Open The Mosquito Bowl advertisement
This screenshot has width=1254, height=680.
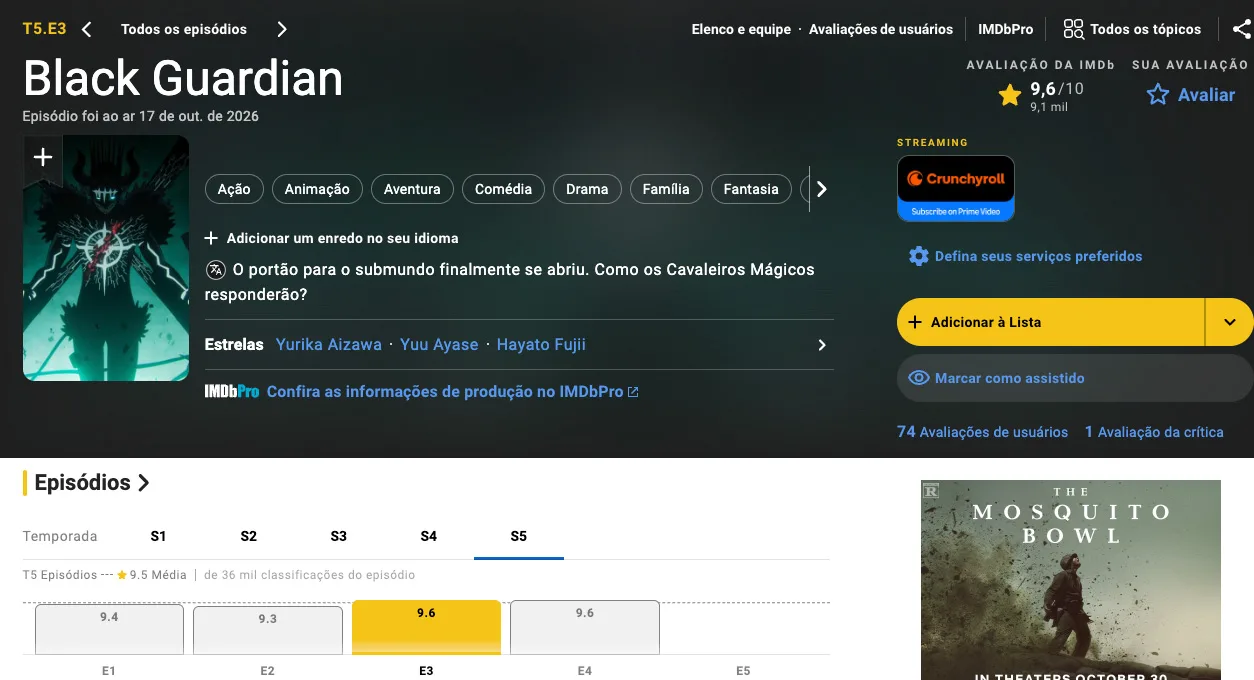tap(1071, 580)
